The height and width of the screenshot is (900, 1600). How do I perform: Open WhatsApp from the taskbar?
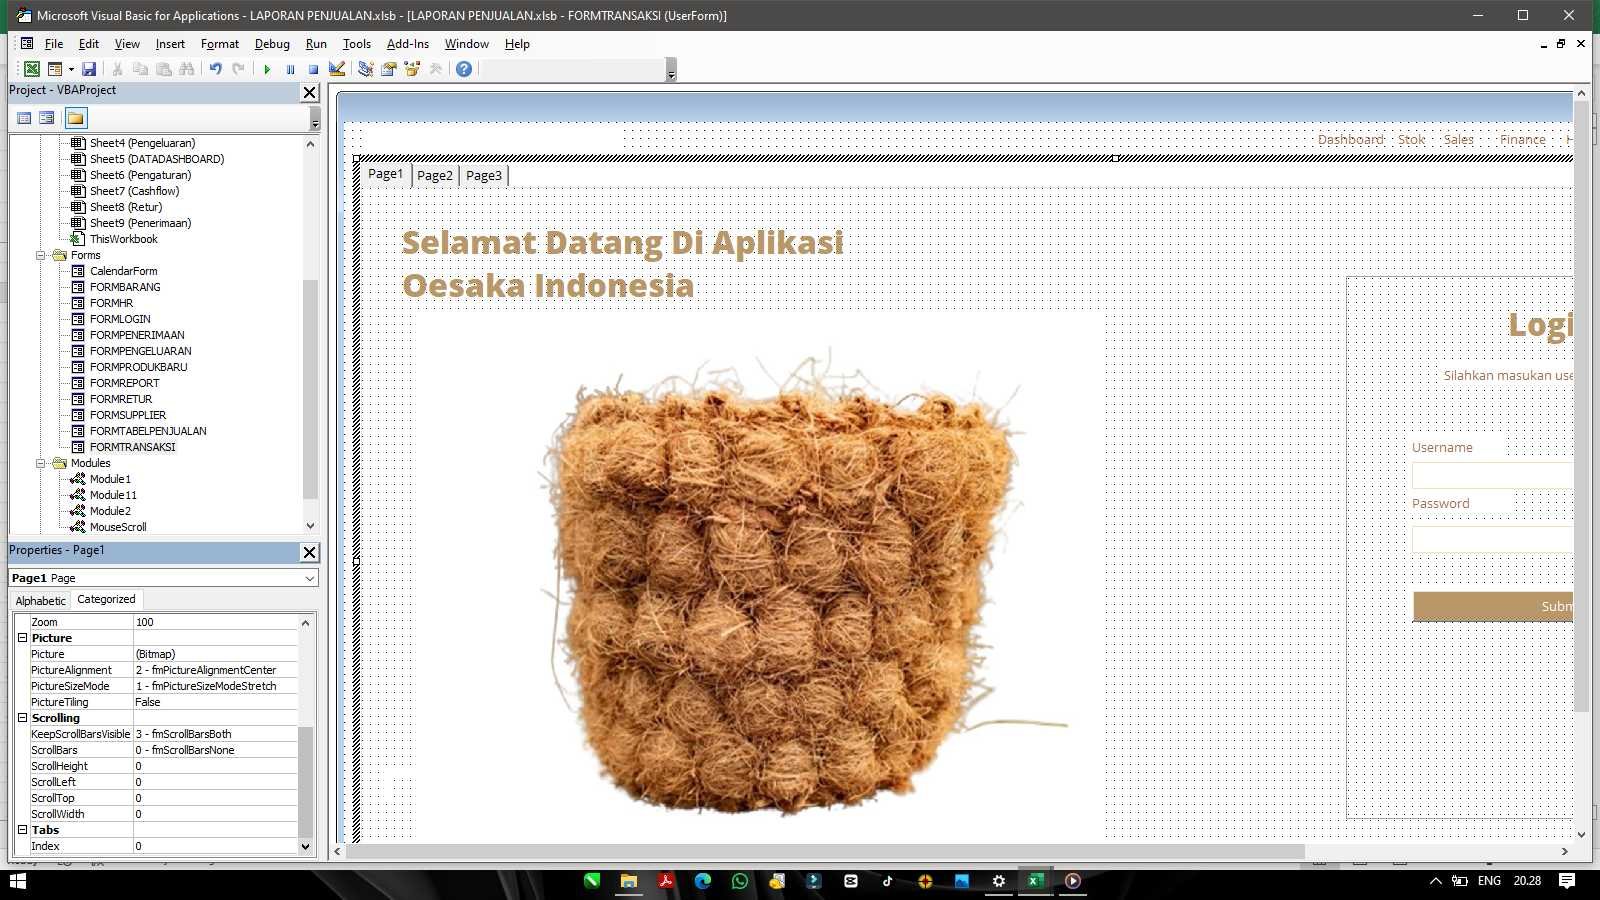coord(740,881)
